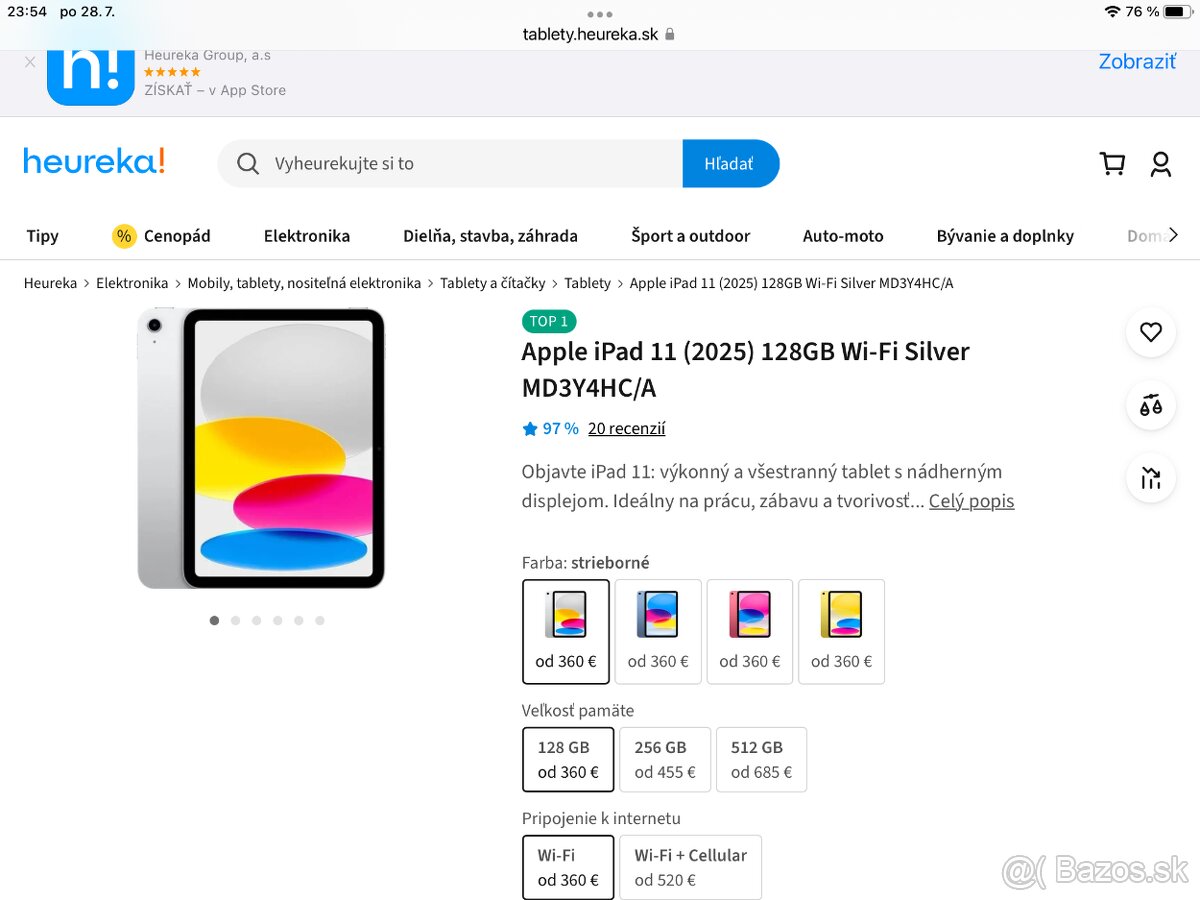Image resolution: width=1200 pixels, height=900 pixels.
Task: Select the blue iPad color variant
Action: pyautogui.click(x=658, y=632)
